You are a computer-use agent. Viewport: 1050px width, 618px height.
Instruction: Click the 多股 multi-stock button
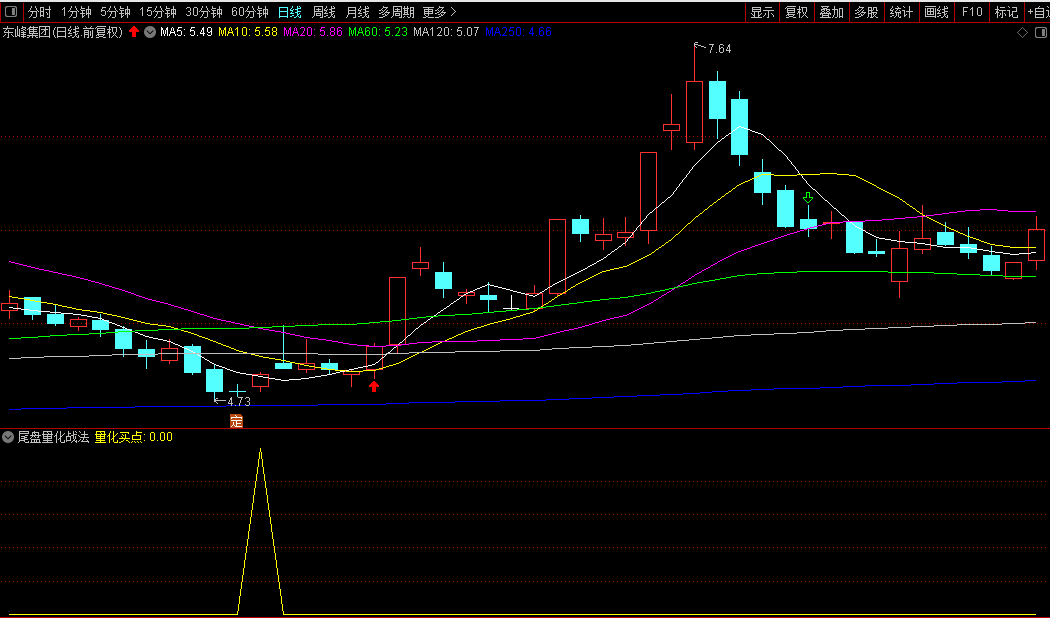(867, 12)
